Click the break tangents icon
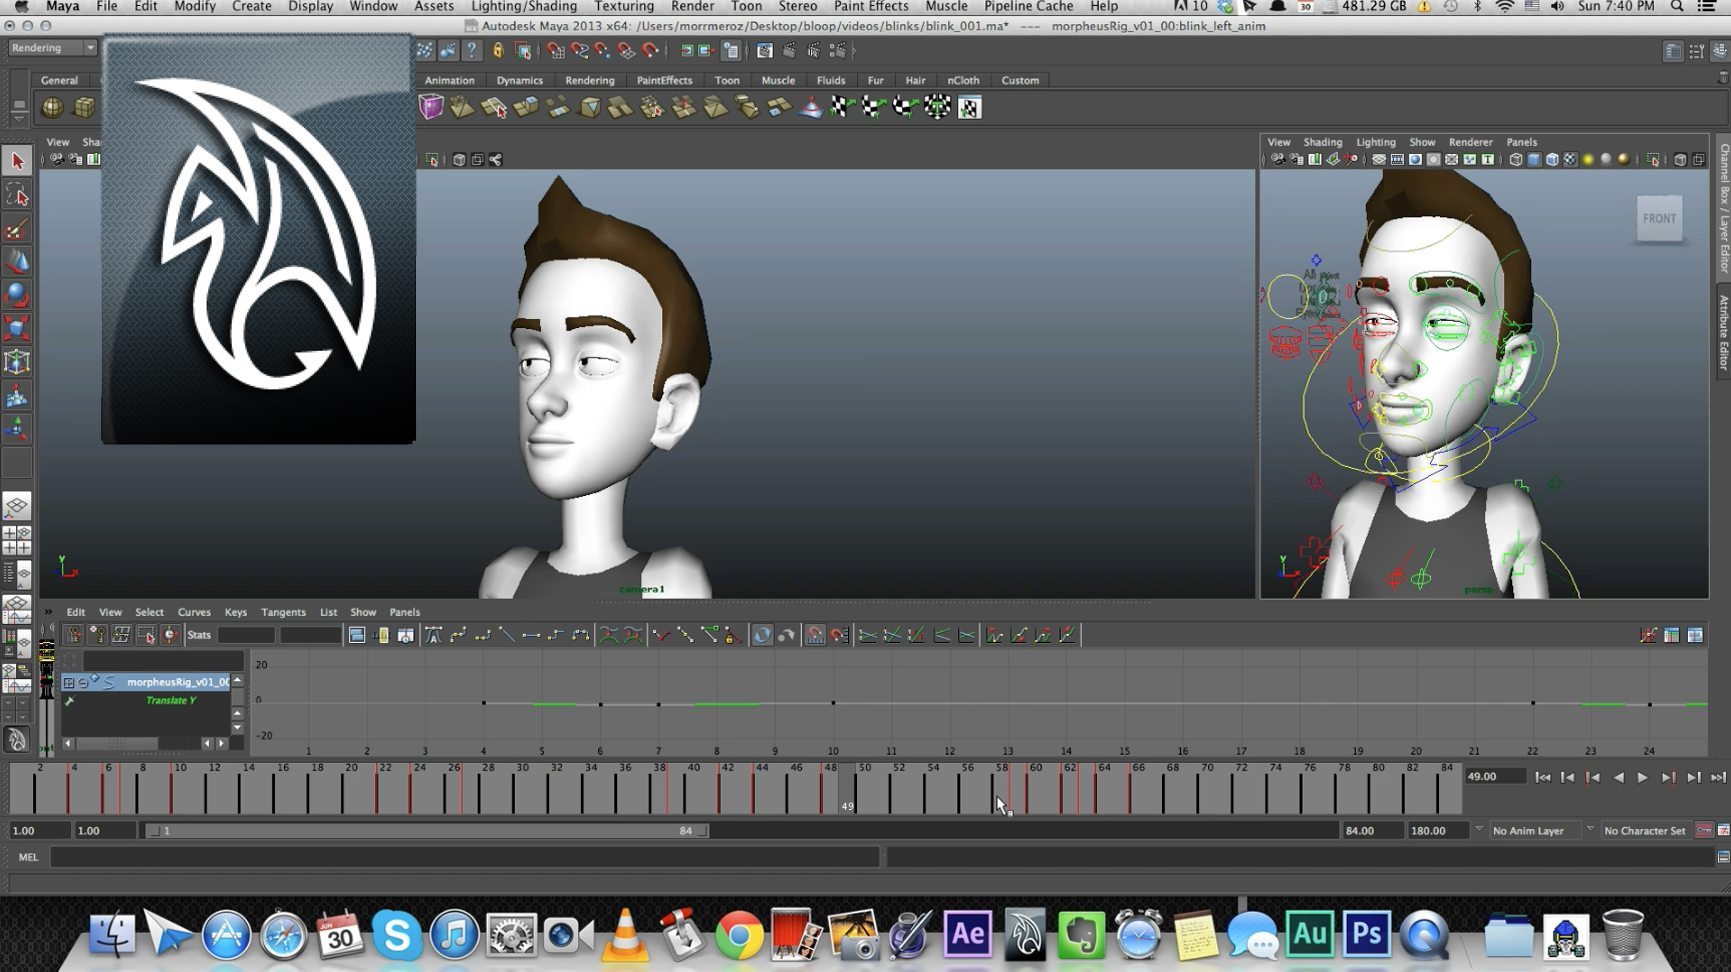The height and width of the screenshot is (972, 1731). coord(661,635)
